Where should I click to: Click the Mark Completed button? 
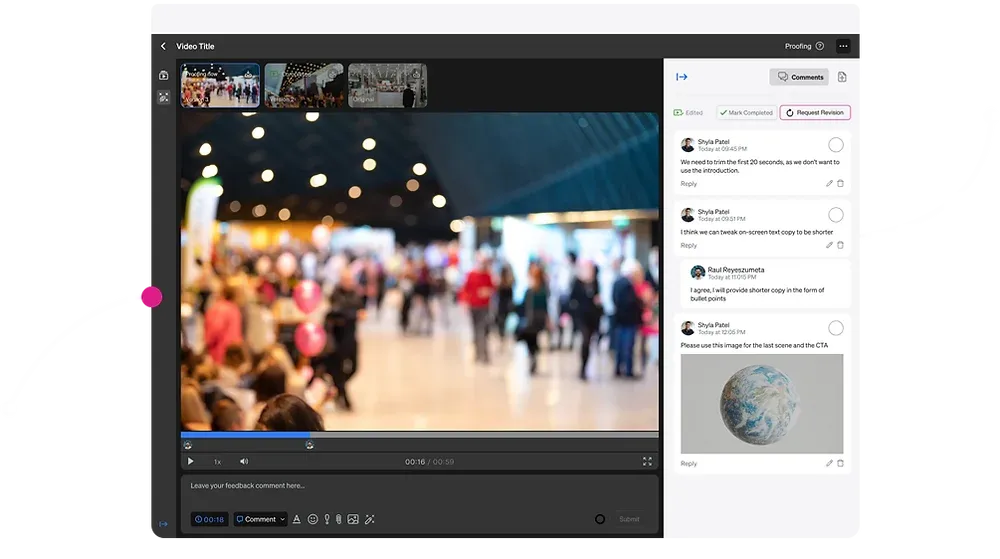click(746, 113)
